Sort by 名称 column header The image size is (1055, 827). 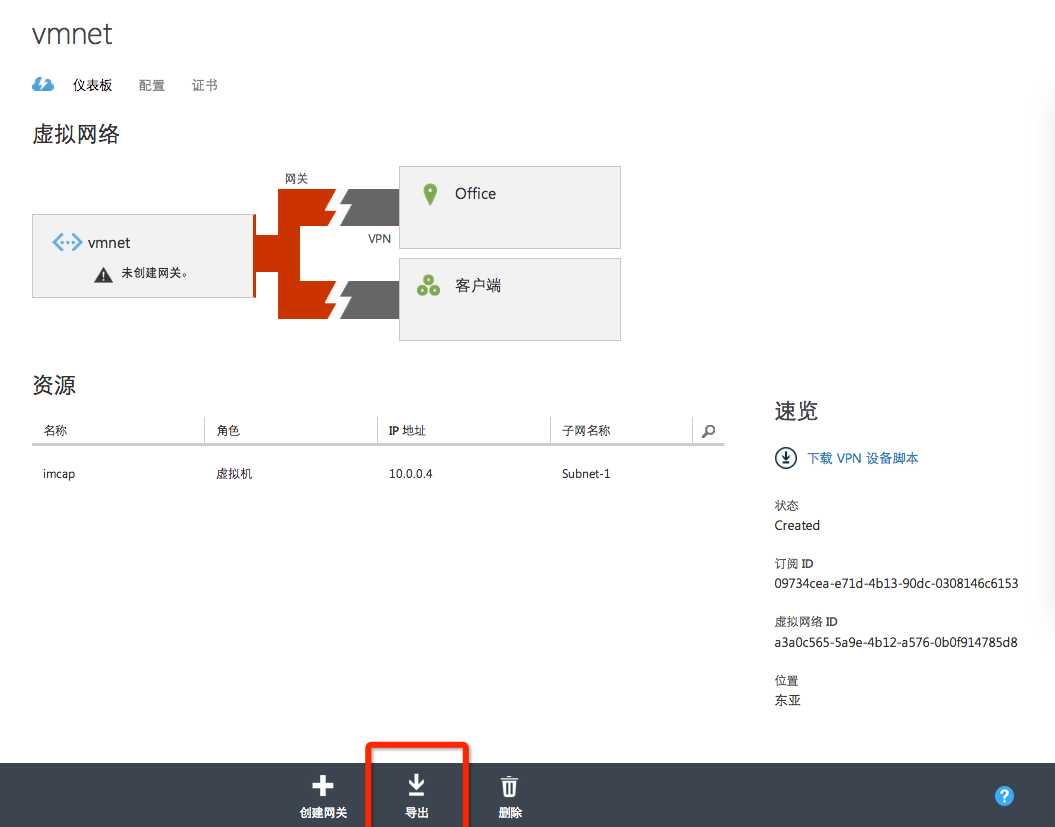click(x=55, y=431)
